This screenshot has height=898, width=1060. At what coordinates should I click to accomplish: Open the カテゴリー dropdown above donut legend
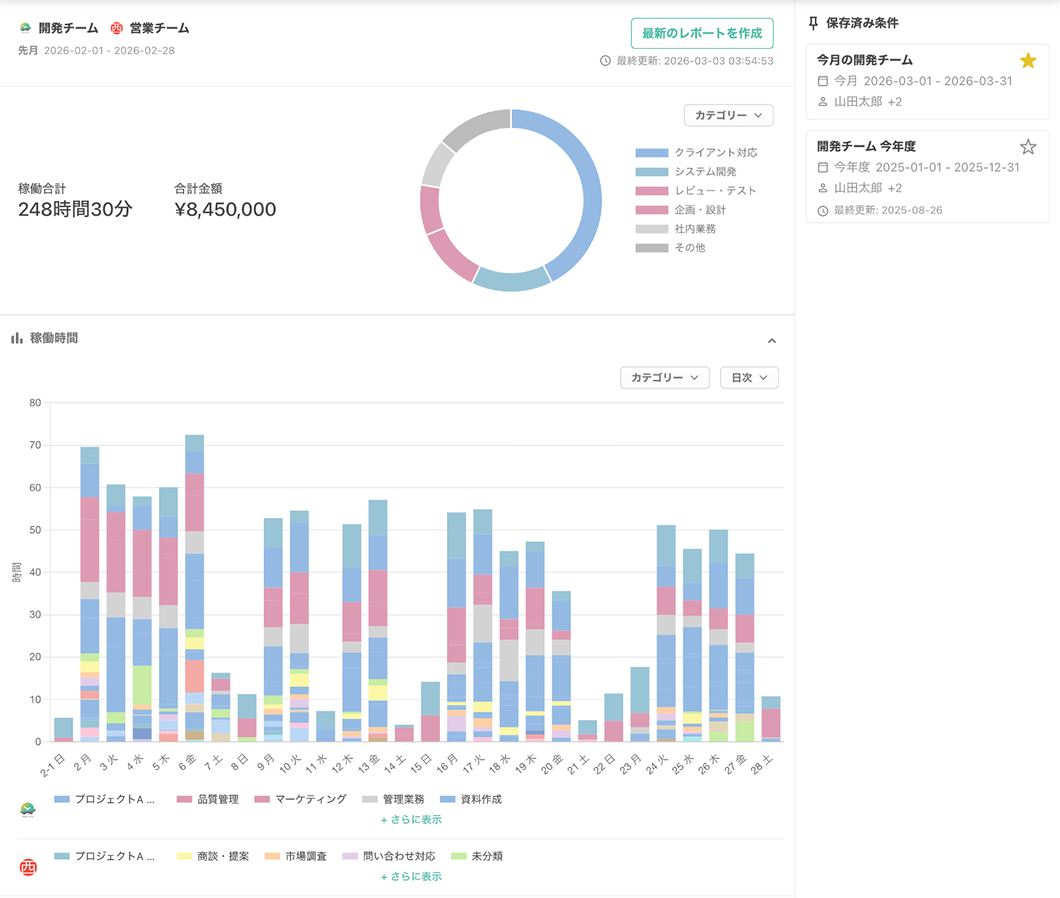(x=728, y=116)
